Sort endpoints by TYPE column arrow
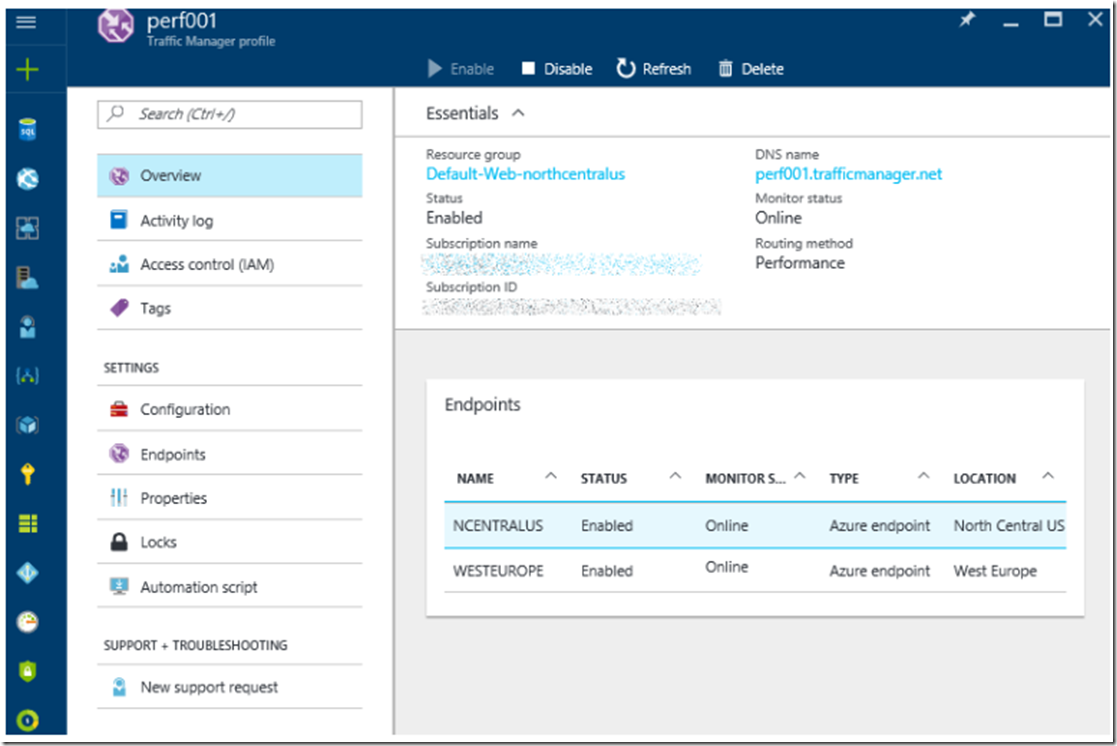This screenshot has width=1117, height=746. pyautogui.click(x=924, y=476)
